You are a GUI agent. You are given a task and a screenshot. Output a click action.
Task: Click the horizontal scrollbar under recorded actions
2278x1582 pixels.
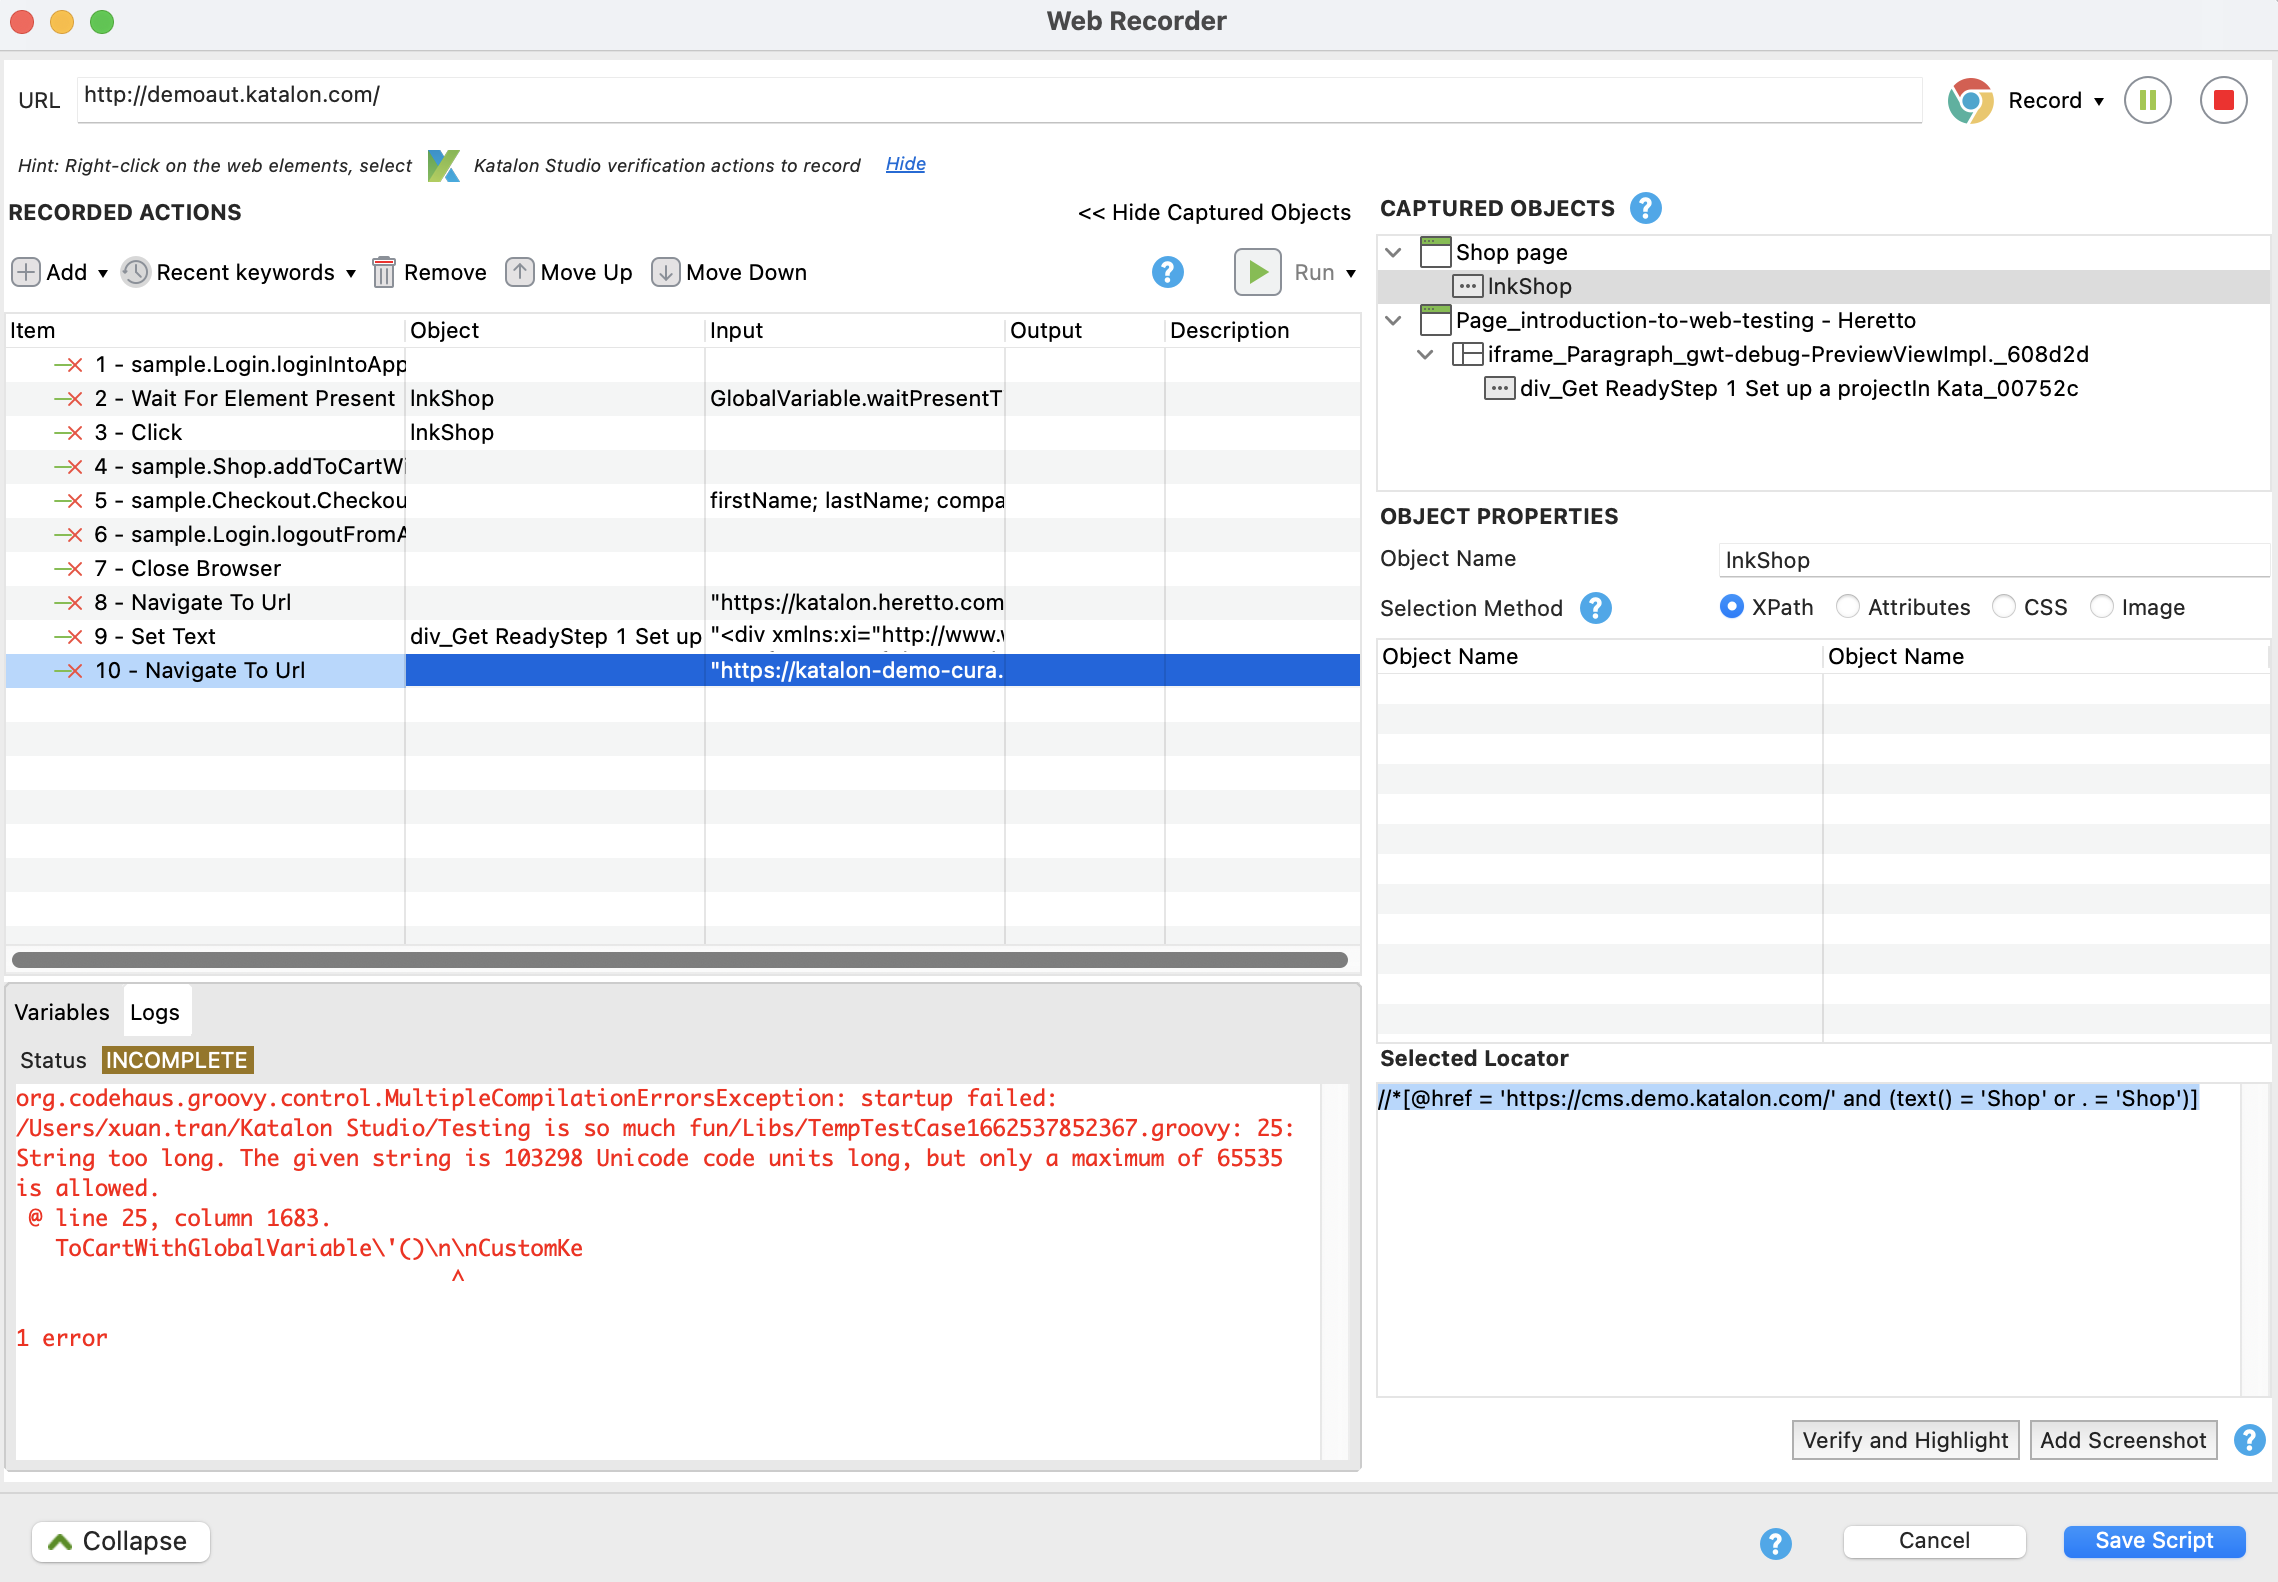[680, 960]
